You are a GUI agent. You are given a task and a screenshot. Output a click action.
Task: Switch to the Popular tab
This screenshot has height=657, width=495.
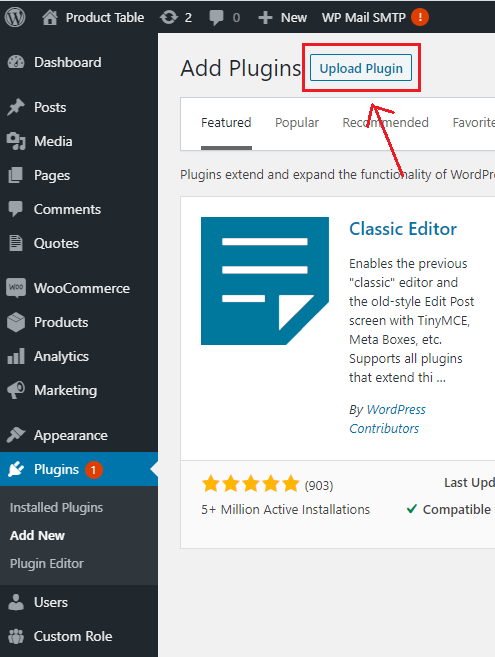click(297, 123)
